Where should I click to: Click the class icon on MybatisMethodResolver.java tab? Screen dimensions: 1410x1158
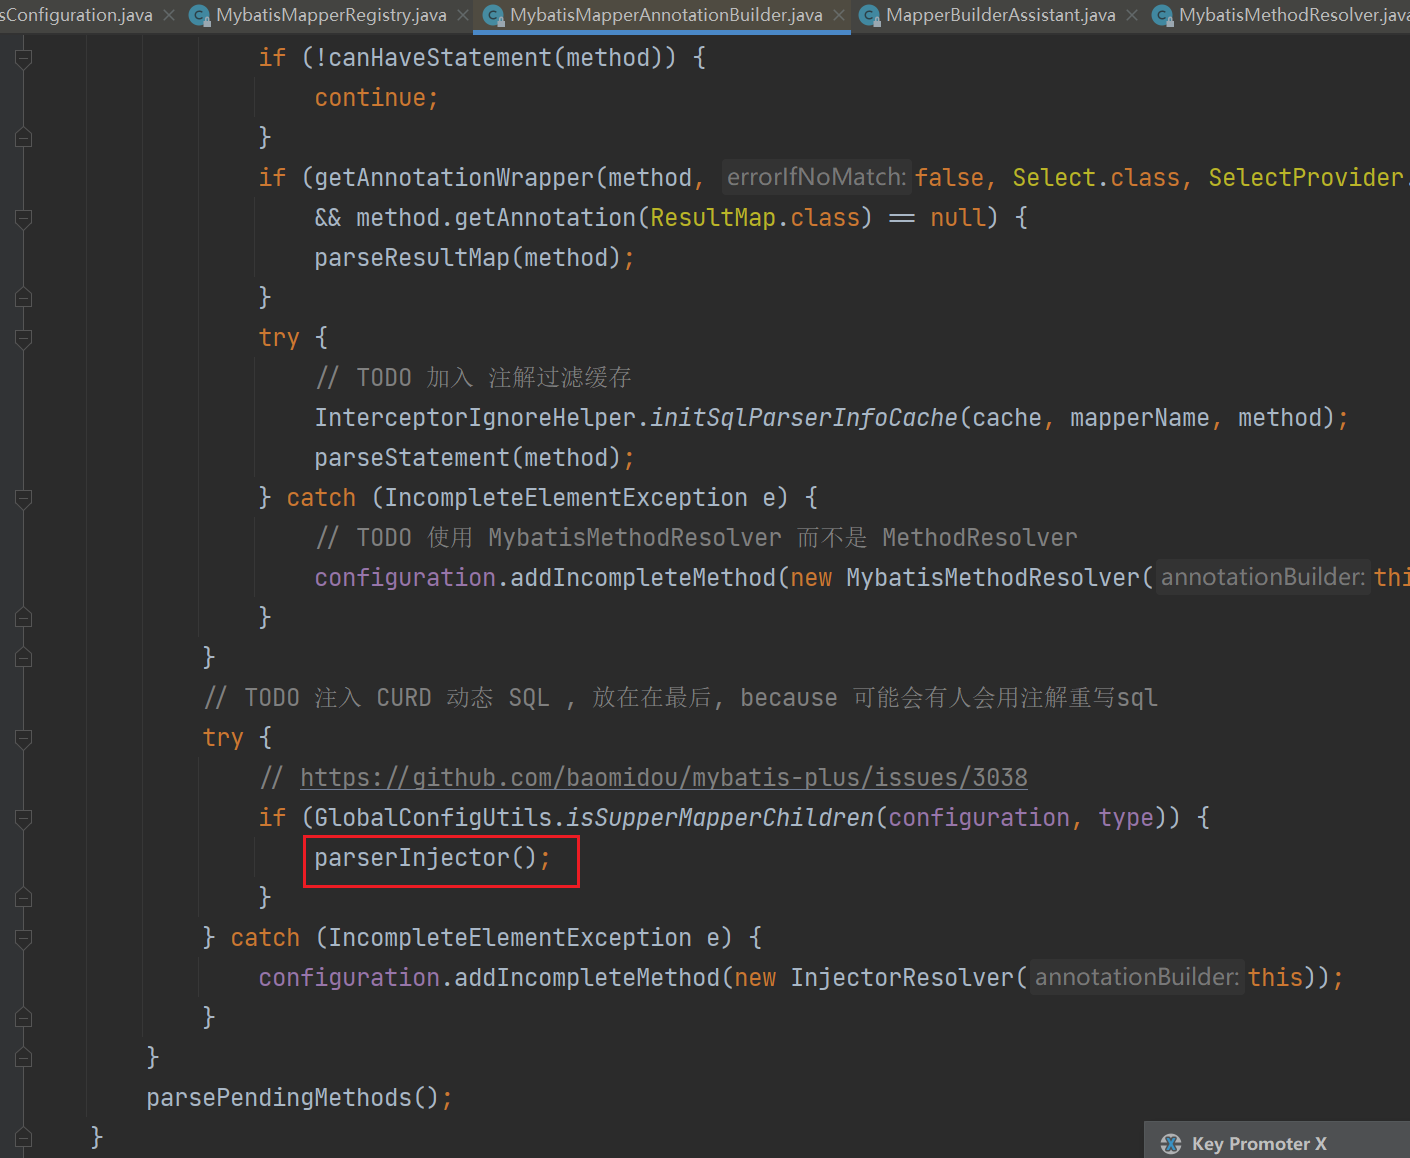pyautogui.click(x=1163, y=15)
